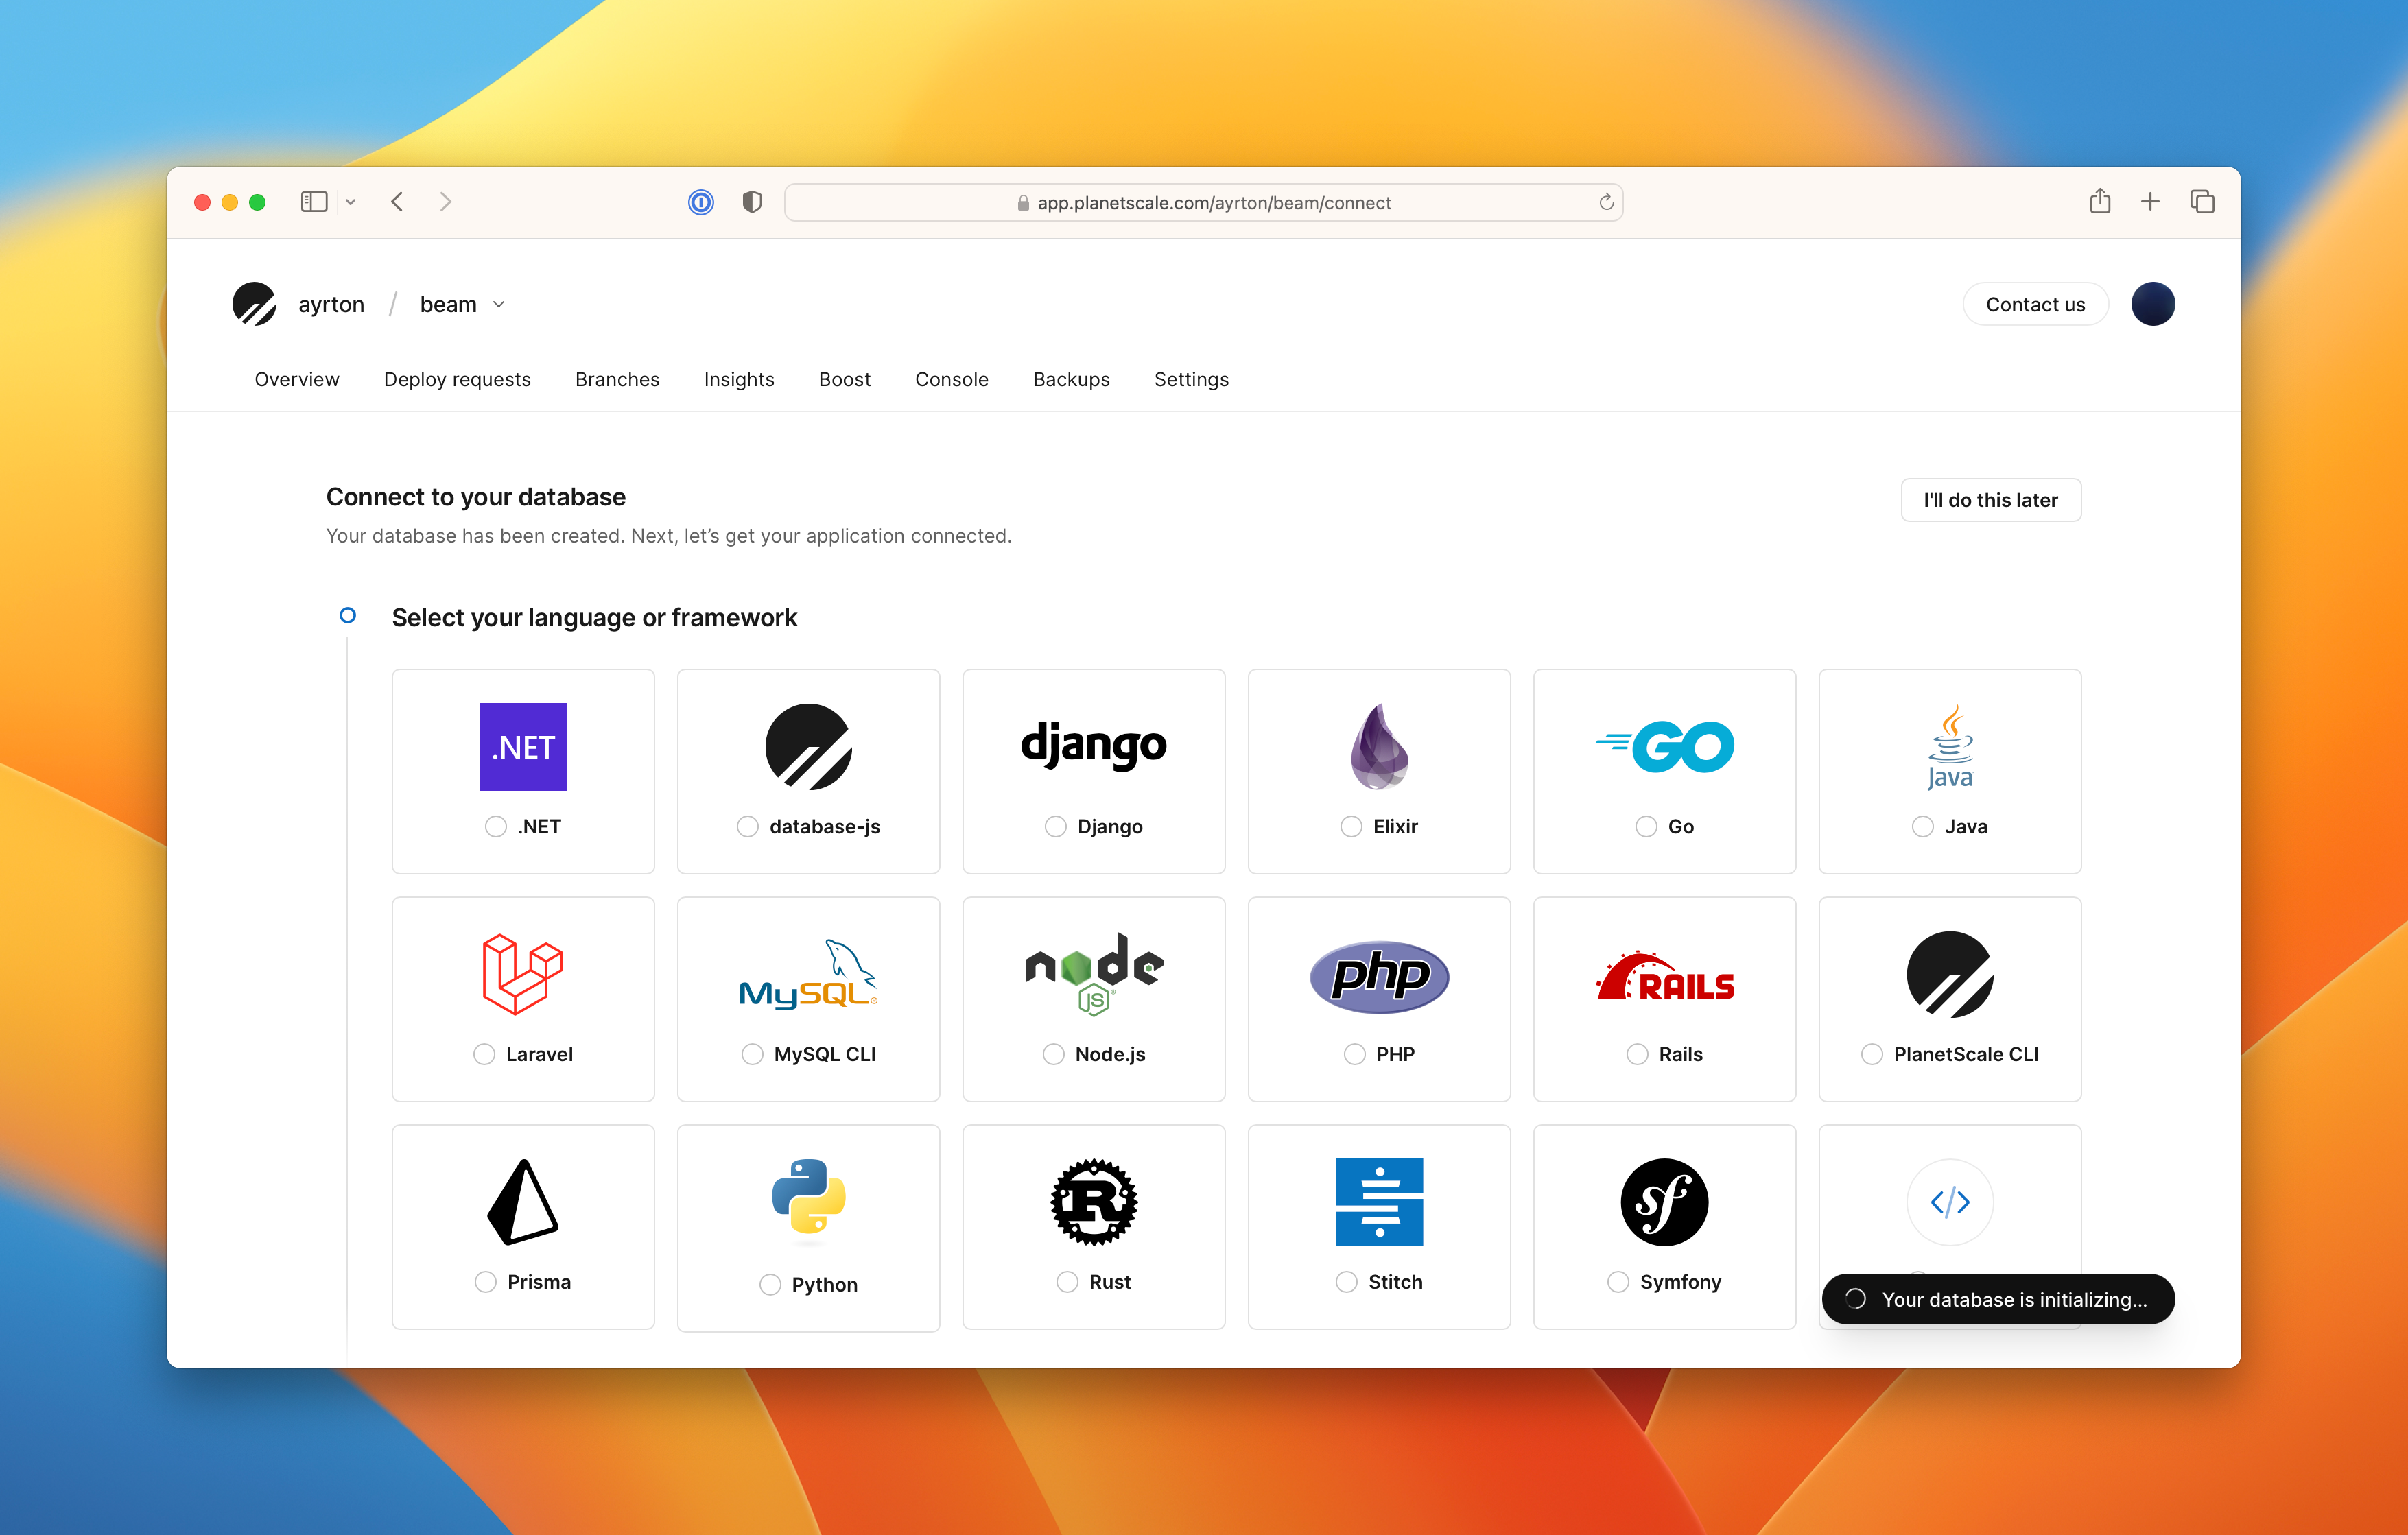Click the Stitch framework thumbnail
Screen dimensions: 2408x1535
tap(1380, 1219)
